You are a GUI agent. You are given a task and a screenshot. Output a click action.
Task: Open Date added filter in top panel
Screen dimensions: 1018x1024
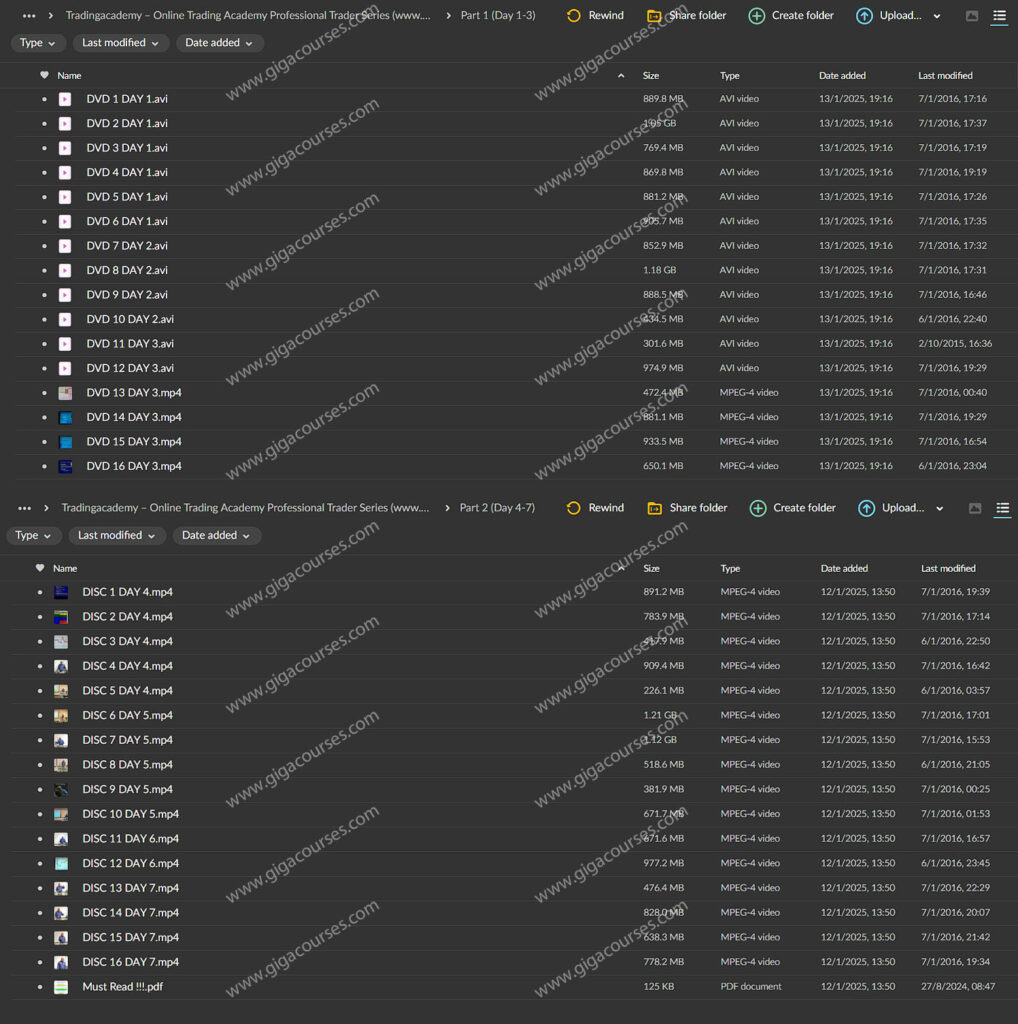tap(219, 43)
